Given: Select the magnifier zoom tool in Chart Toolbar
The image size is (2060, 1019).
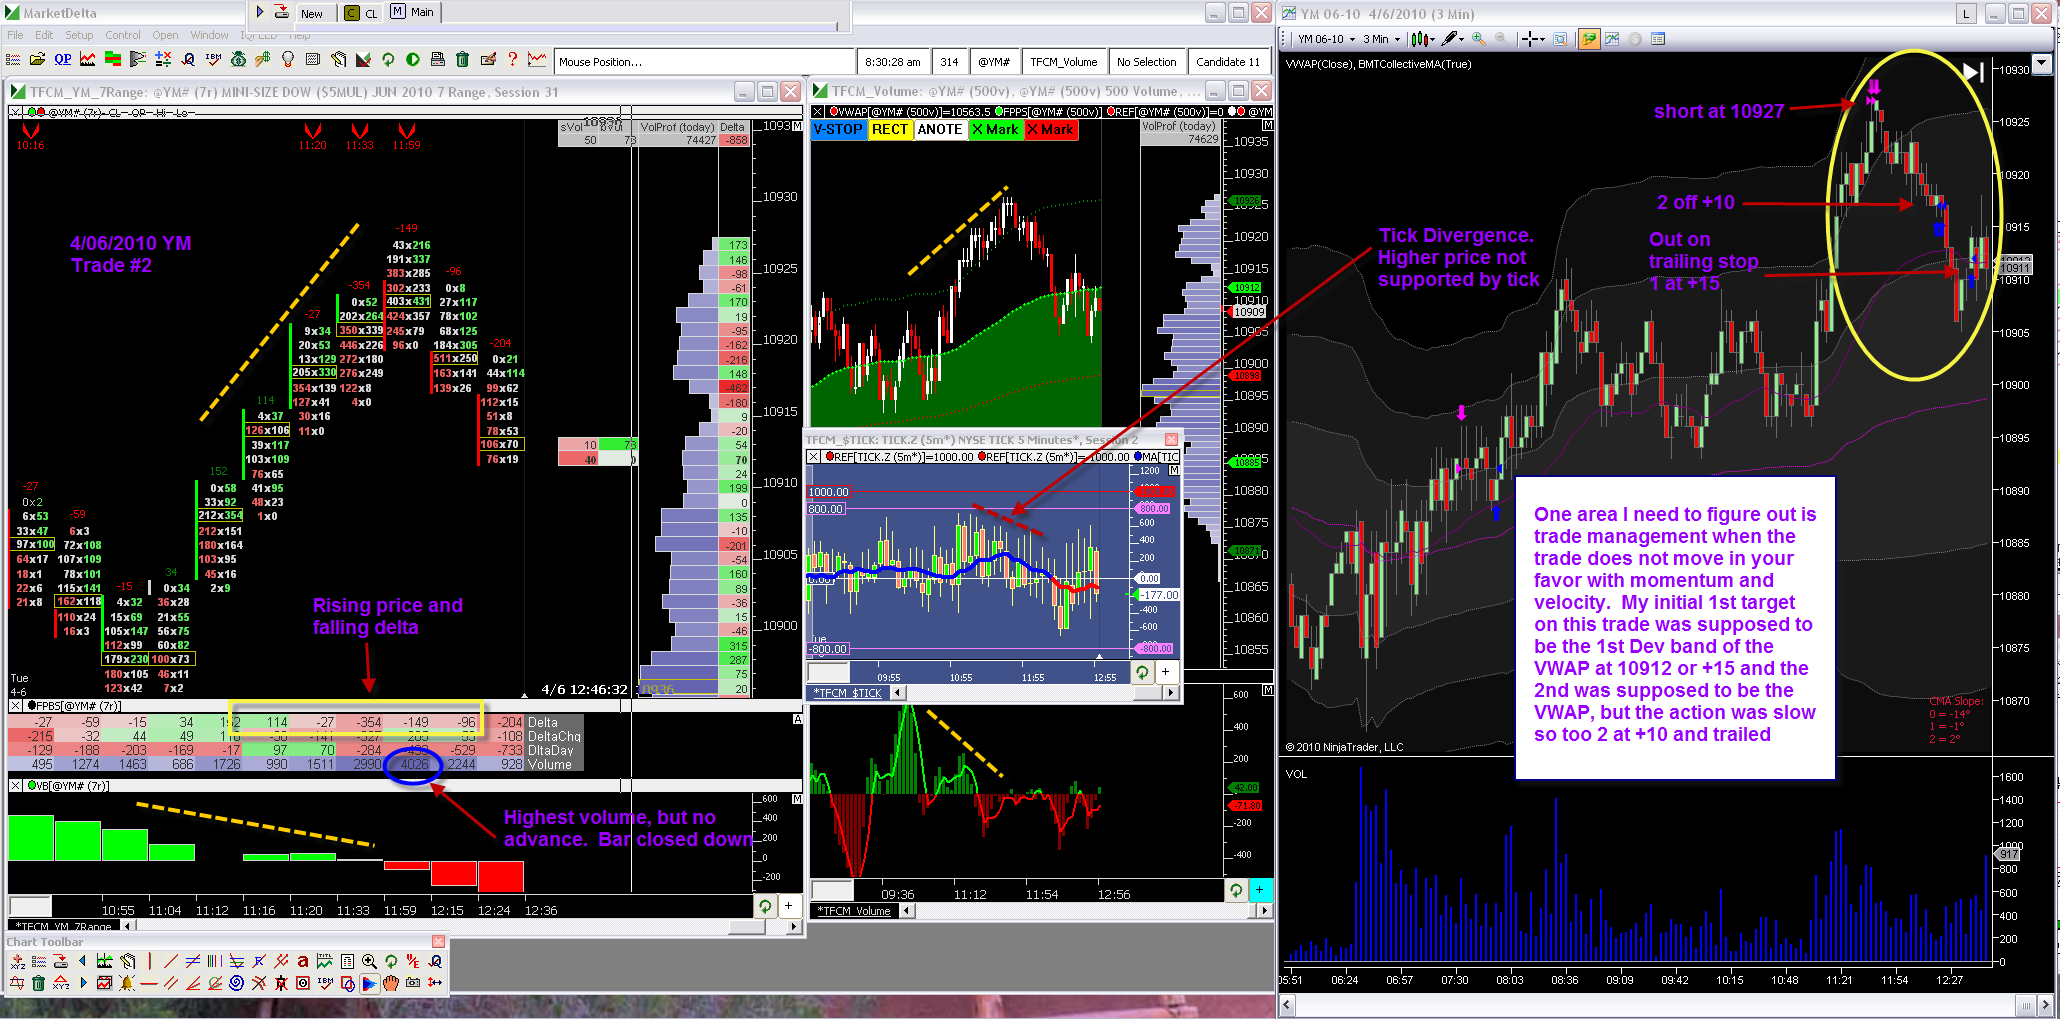Looking at the screenshot, I should pos(369,961).
